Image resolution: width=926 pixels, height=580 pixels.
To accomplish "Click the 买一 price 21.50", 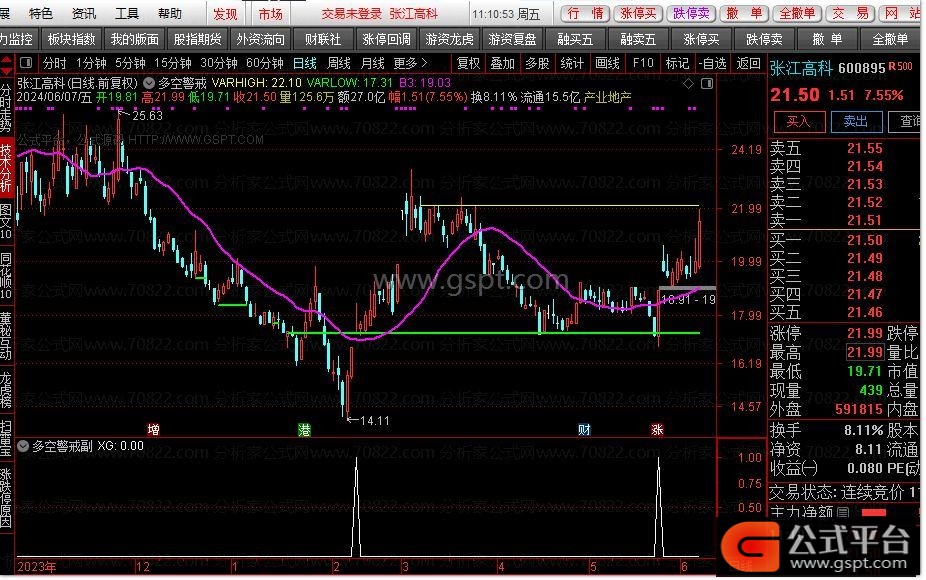I will (865, 240).
